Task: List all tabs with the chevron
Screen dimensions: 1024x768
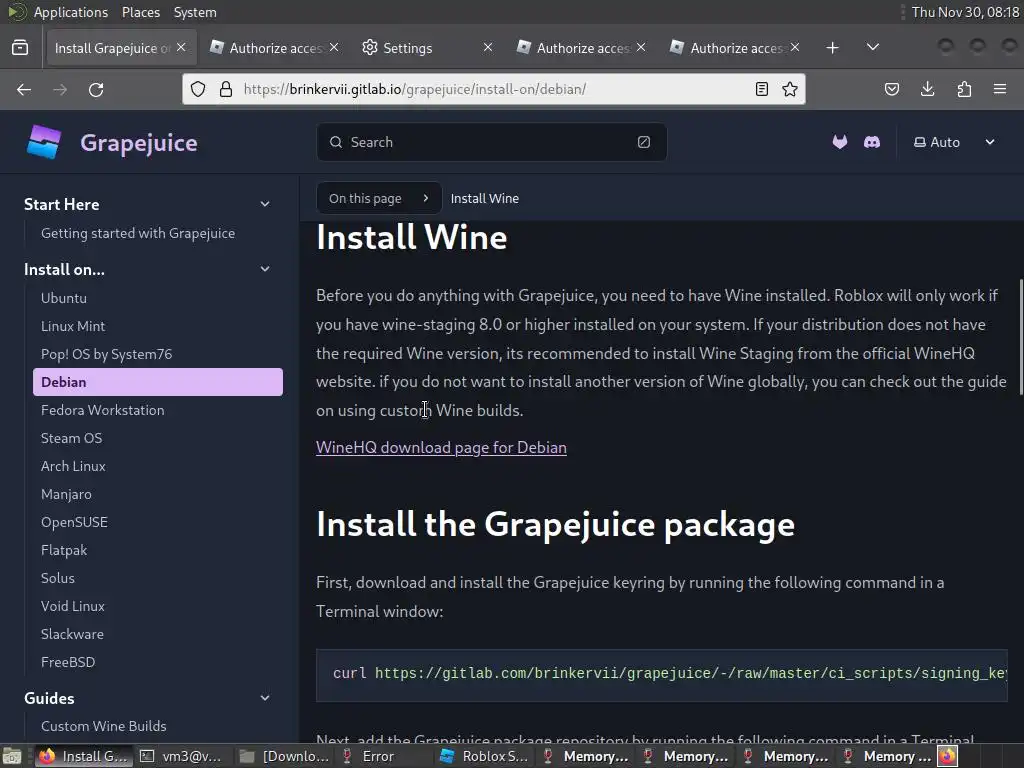Action: click(x=872, y=48)
